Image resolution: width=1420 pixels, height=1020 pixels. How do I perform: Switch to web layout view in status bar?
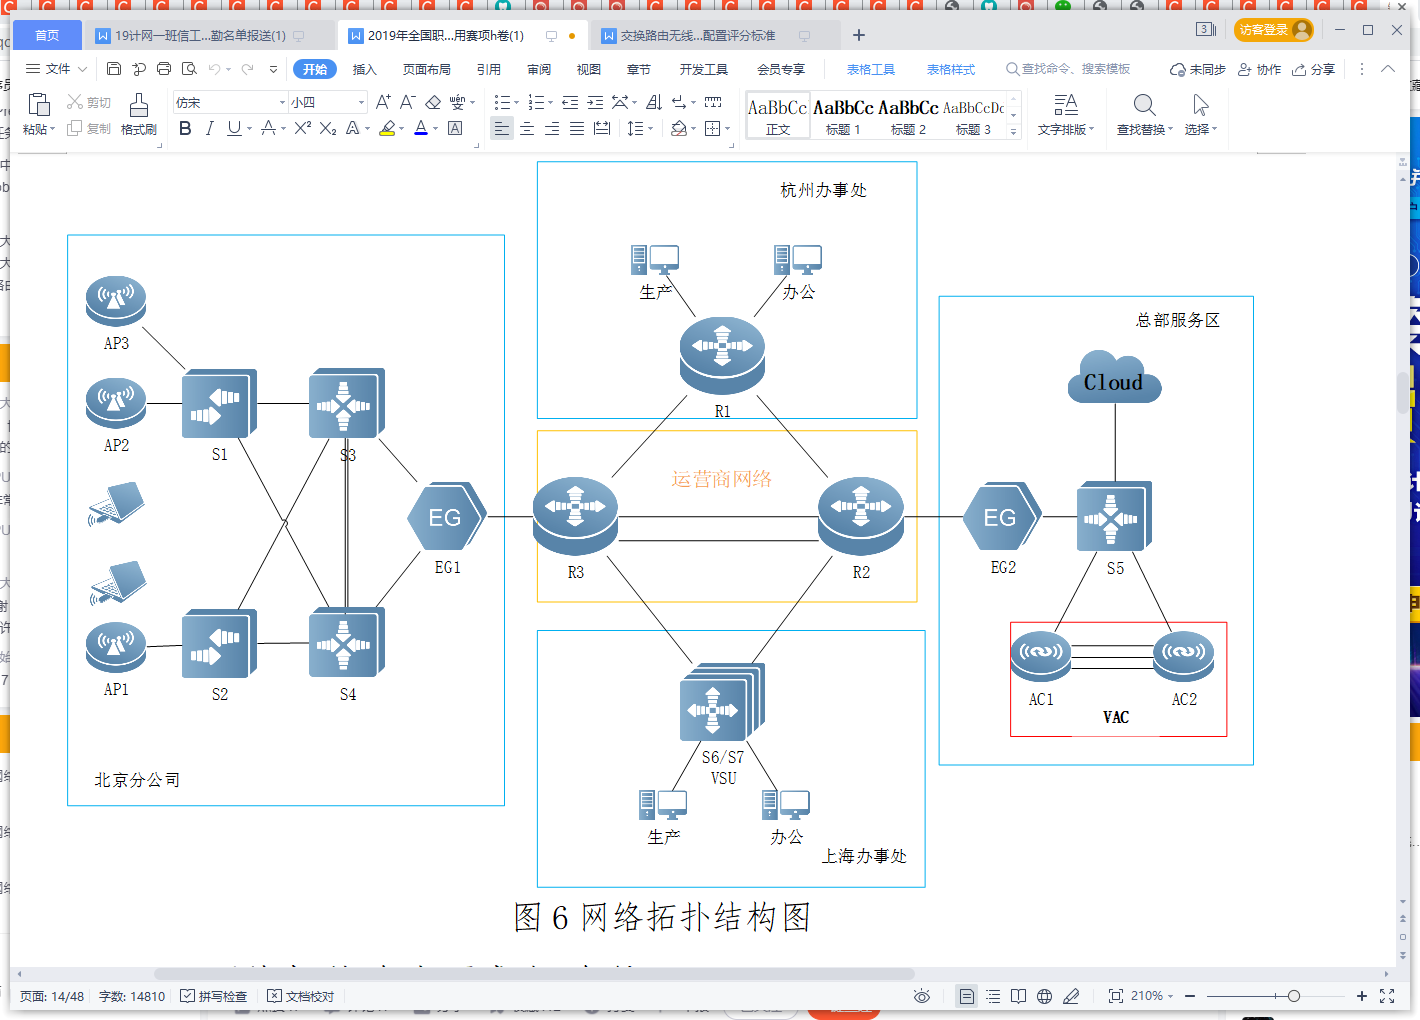[x=1044, y=996]
